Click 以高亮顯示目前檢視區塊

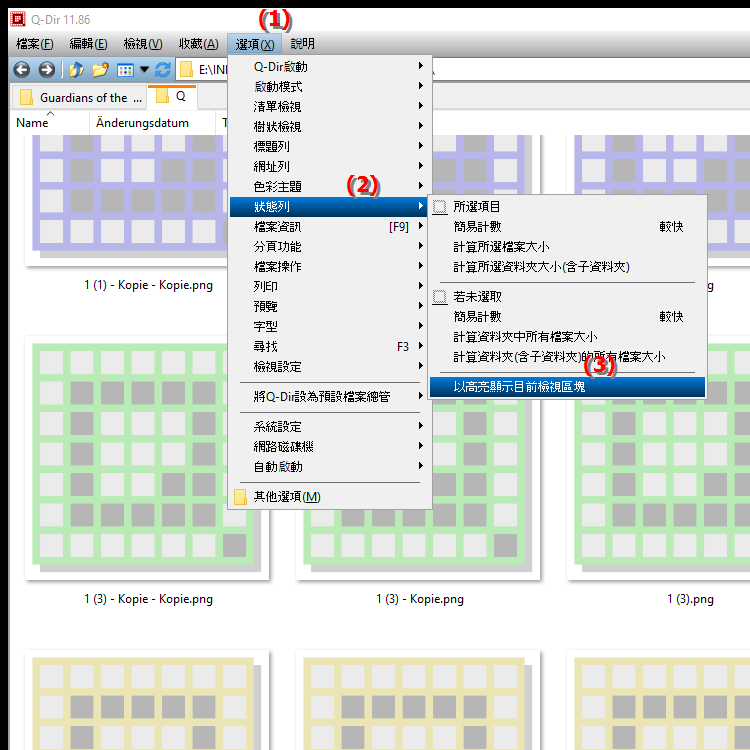click(567, 387)
